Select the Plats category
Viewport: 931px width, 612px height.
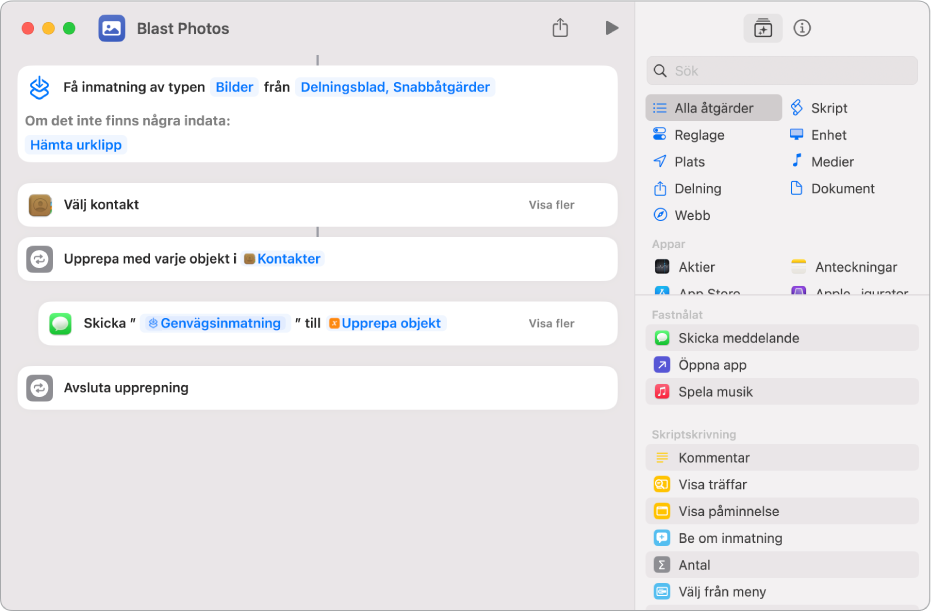click(x=679, y=161)
